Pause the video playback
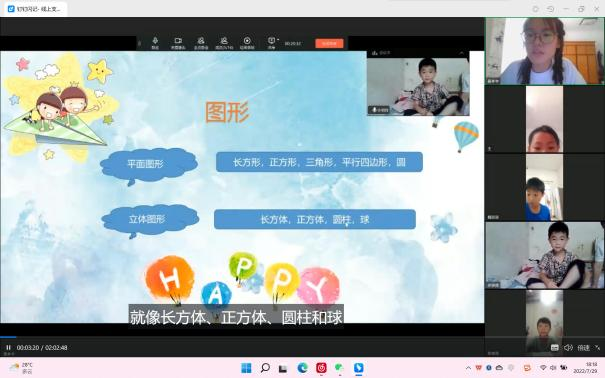 tap(8, 348)
